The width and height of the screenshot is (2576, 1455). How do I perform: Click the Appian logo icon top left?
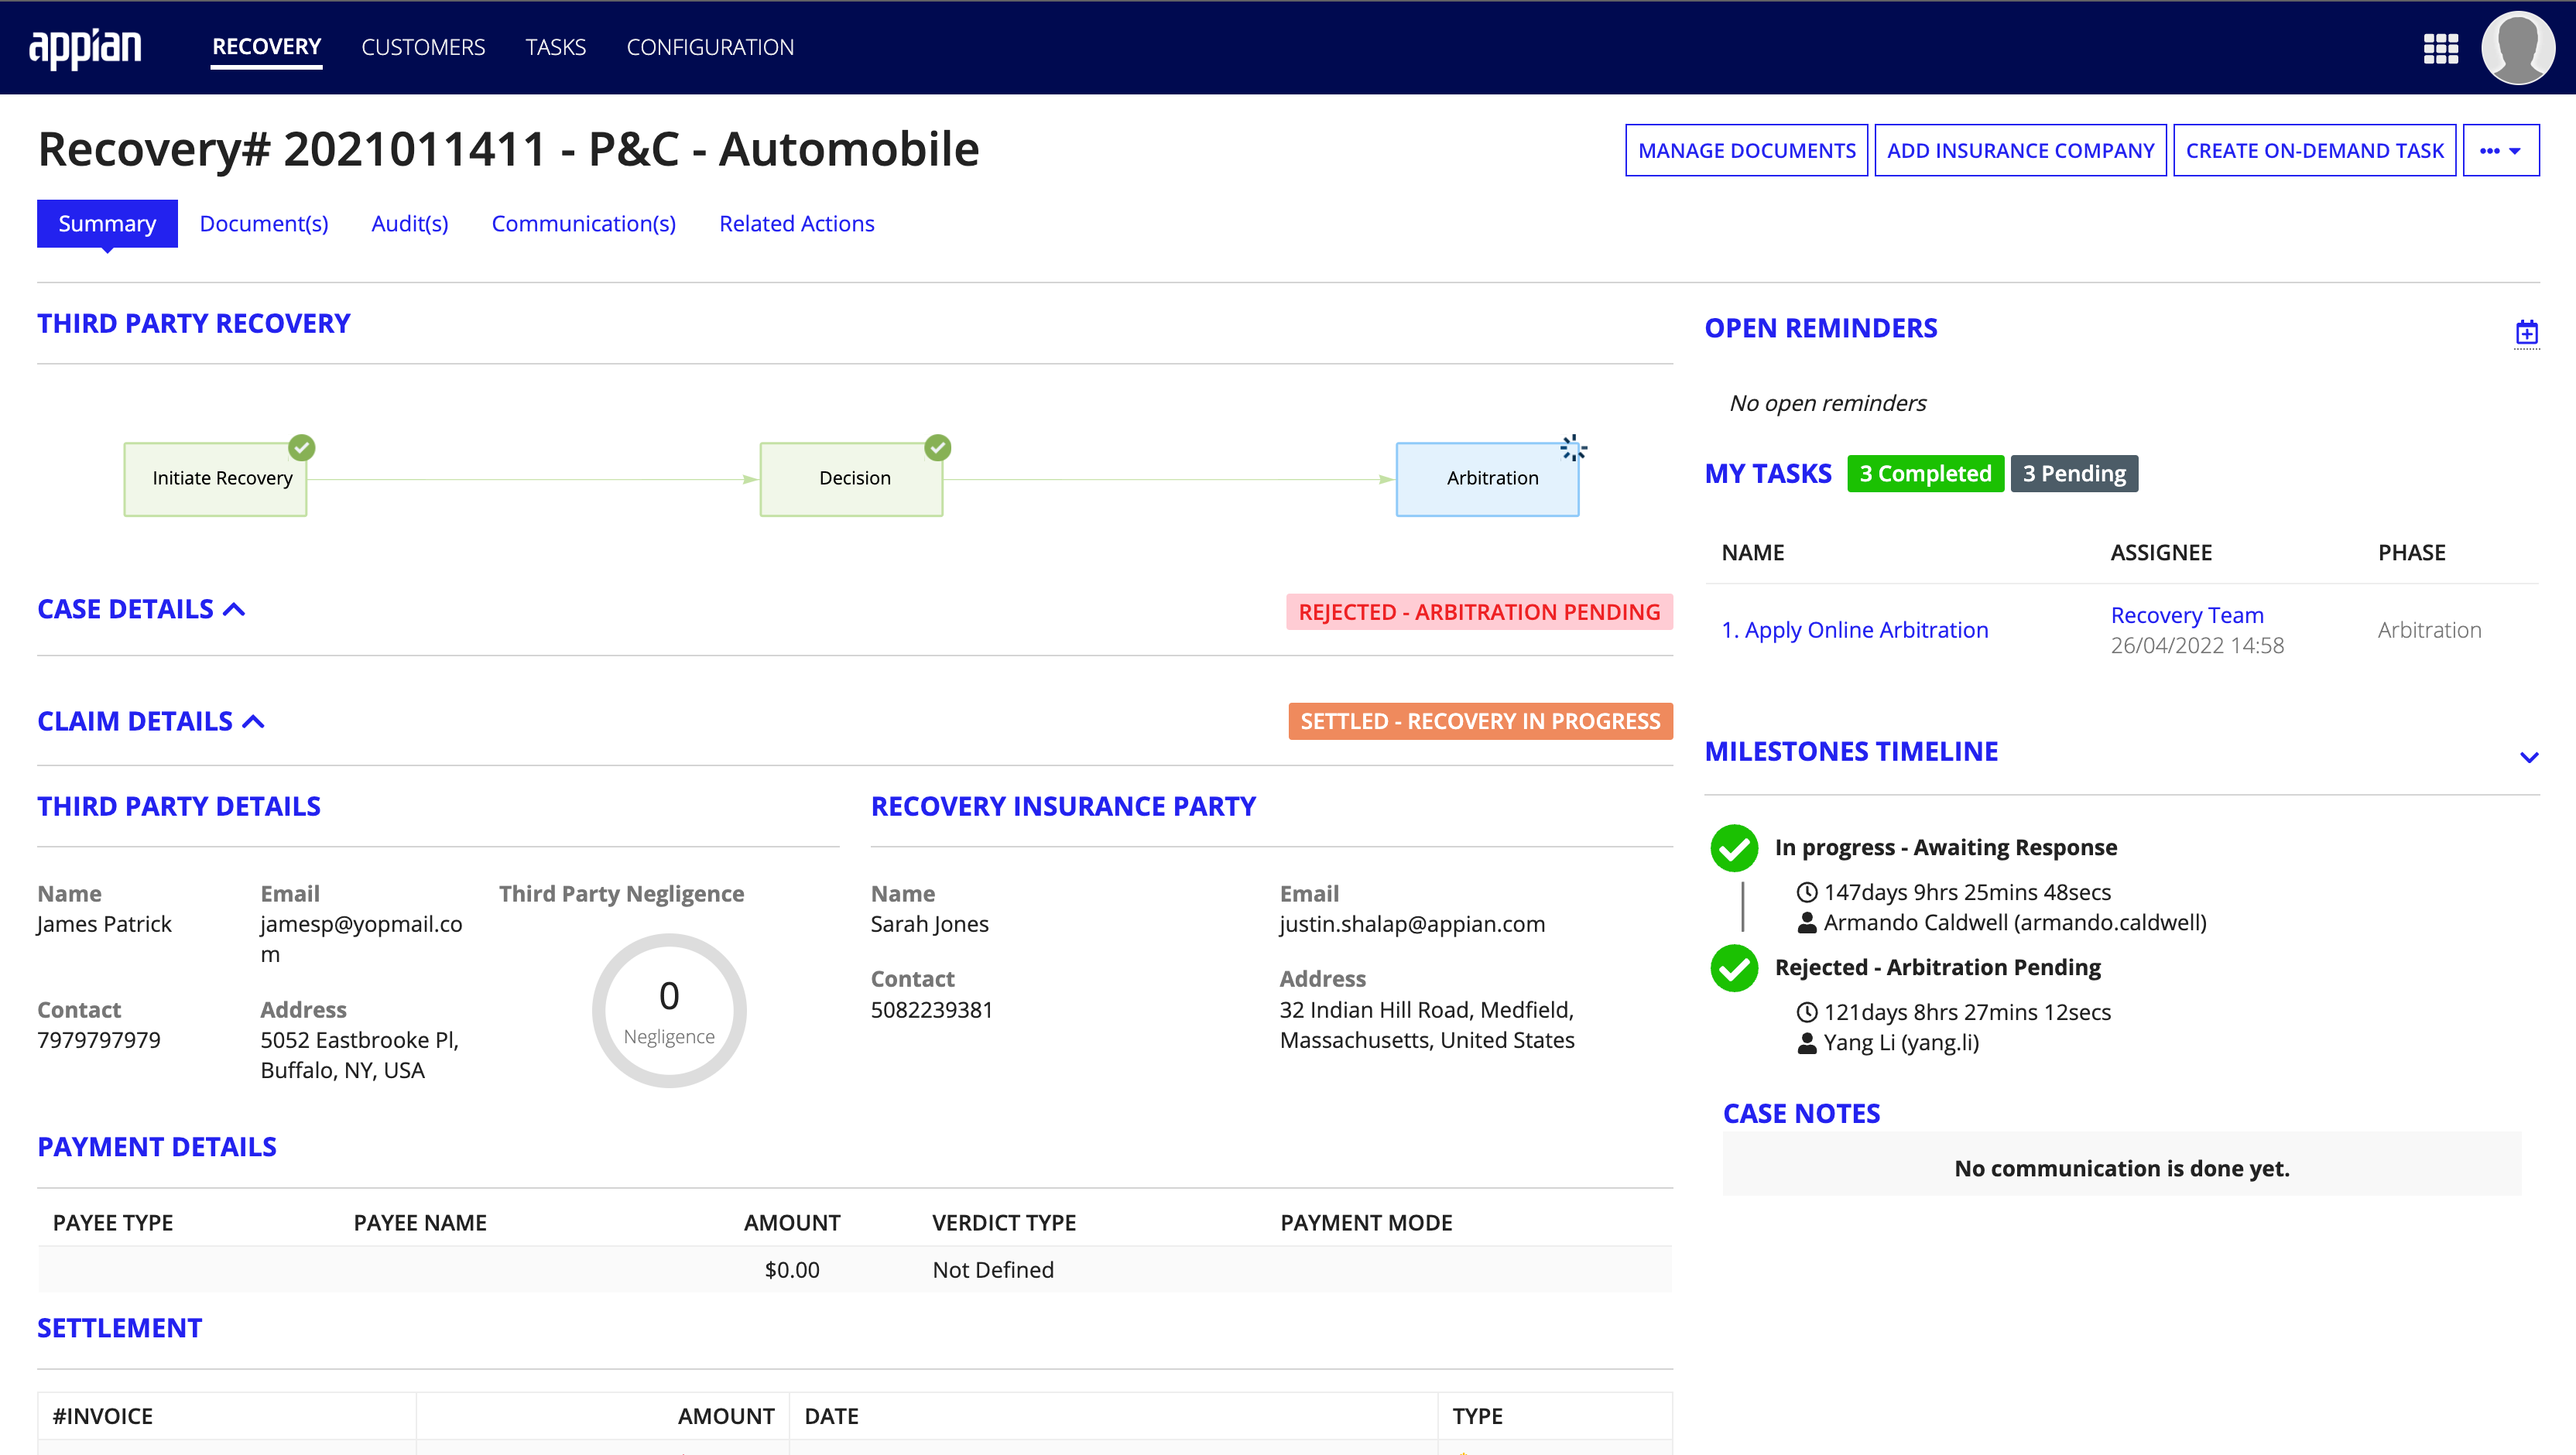coord(91,48)
